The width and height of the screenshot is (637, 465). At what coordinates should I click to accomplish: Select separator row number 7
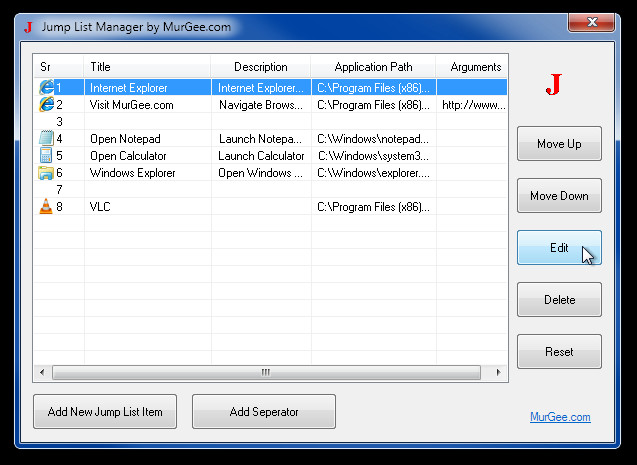point(271,190)
